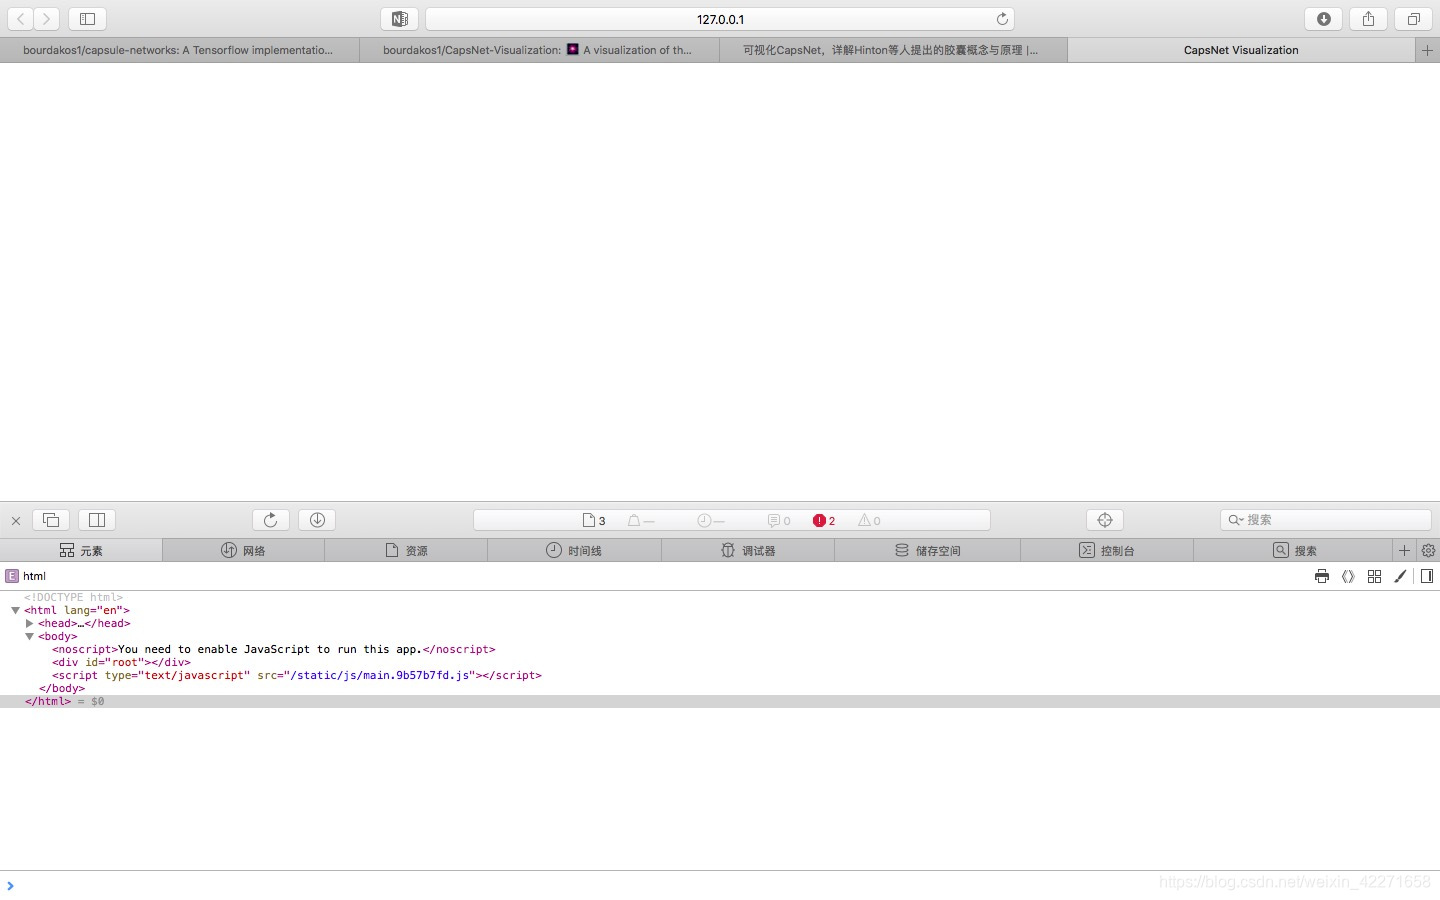Open the 调试器 (Debugger) tab
This screenshot has width=1440, height=900.
(748, 550)
